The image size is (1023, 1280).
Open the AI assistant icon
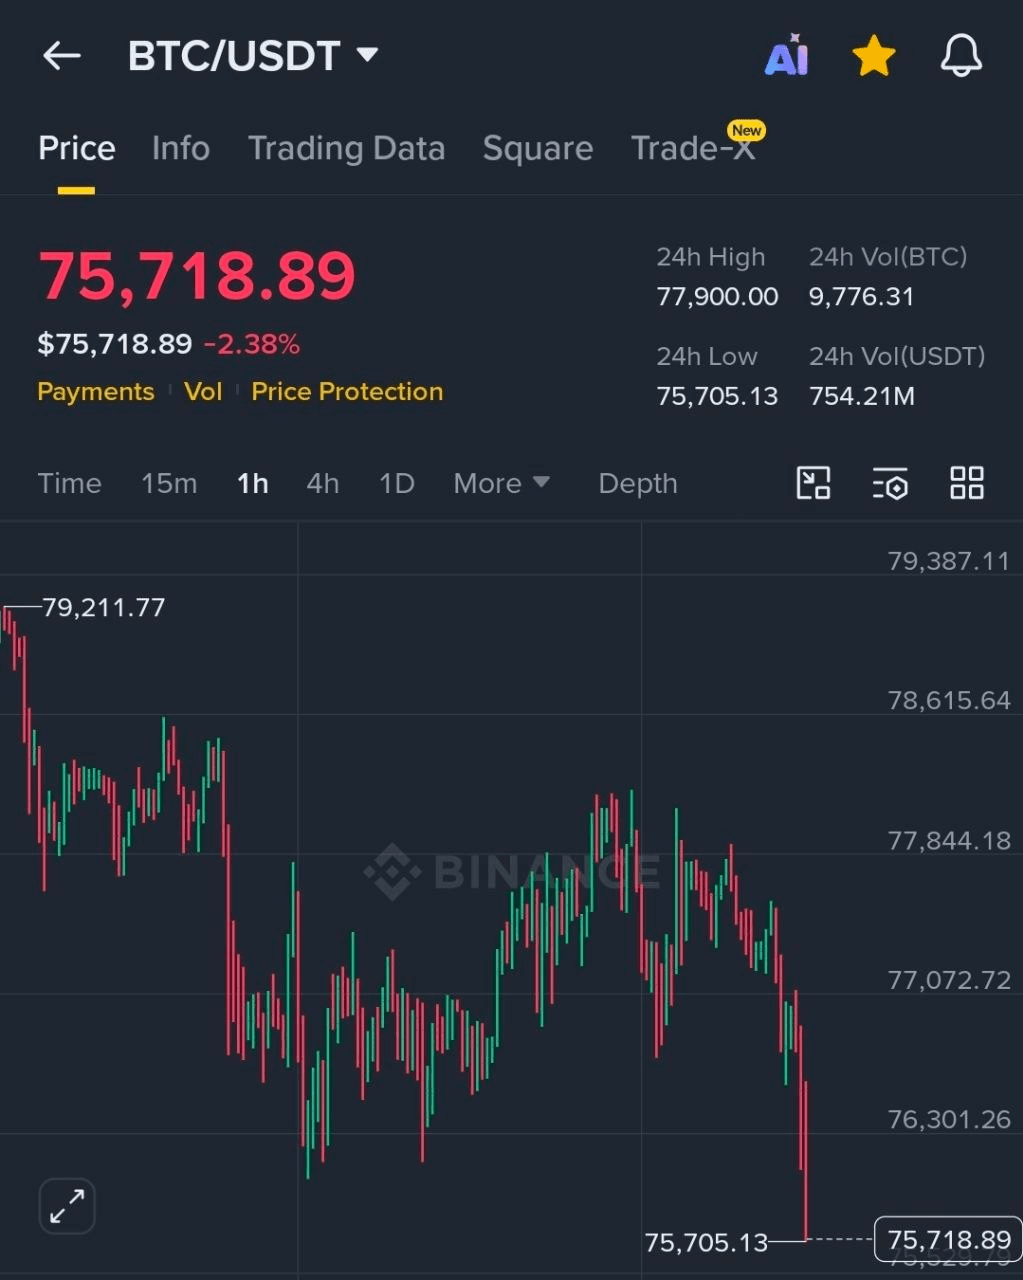(786, 56)
